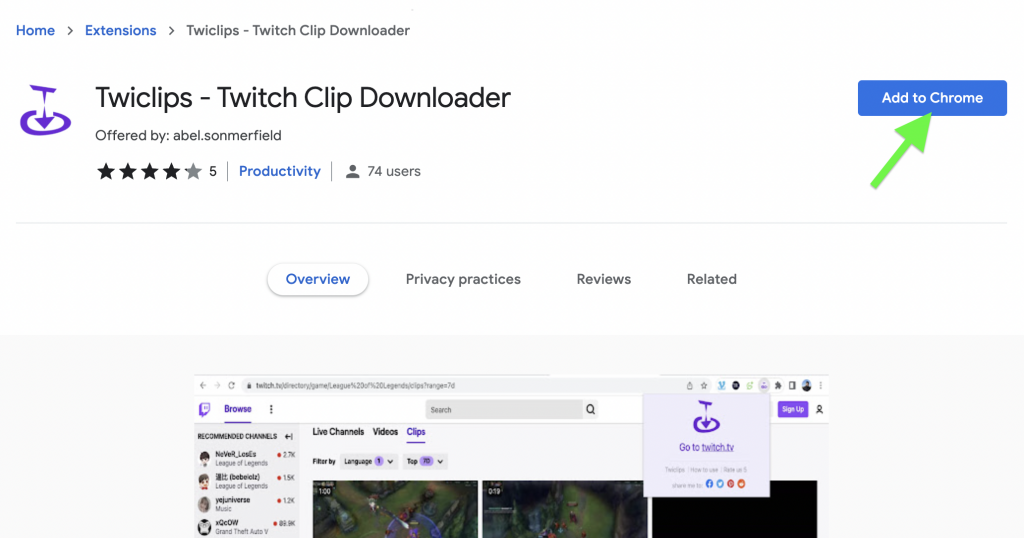Click the Sign Up button in the preview
The height and width of the screenshot is (538, 1024).
tap(793, 409)
